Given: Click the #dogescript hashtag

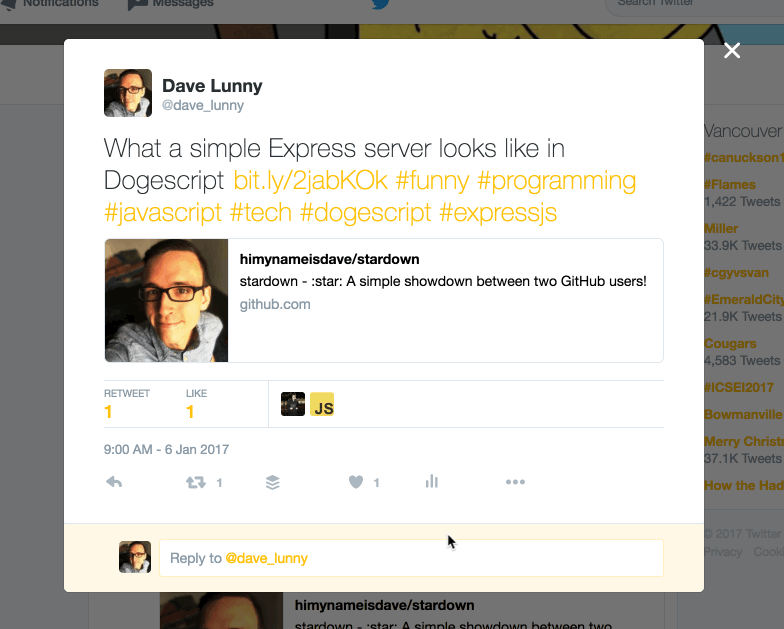Looking at the screenshot, I should pyautogui.click(x=366, y=212).
